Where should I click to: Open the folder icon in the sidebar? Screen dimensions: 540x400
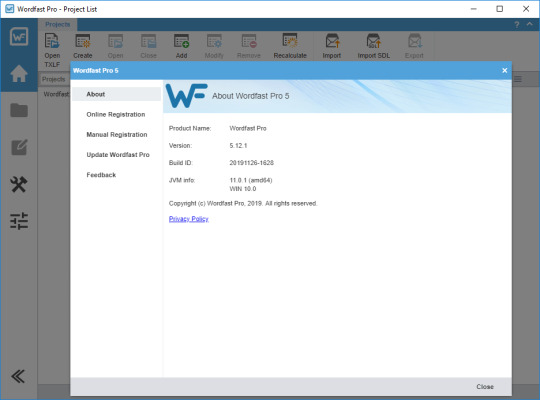[19, 110]
